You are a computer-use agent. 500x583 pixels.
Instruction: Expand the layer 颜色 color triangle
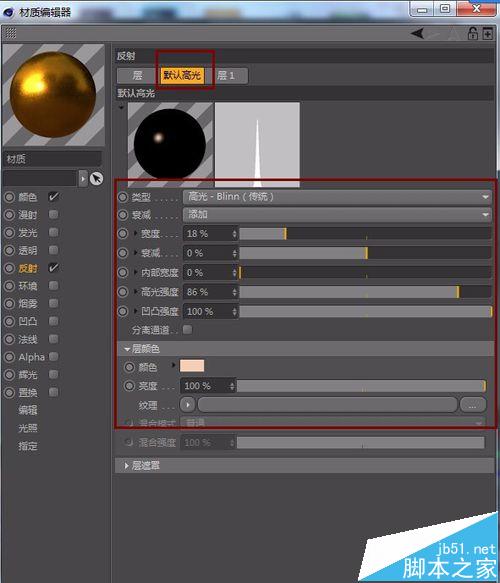[x=173, y=365]
